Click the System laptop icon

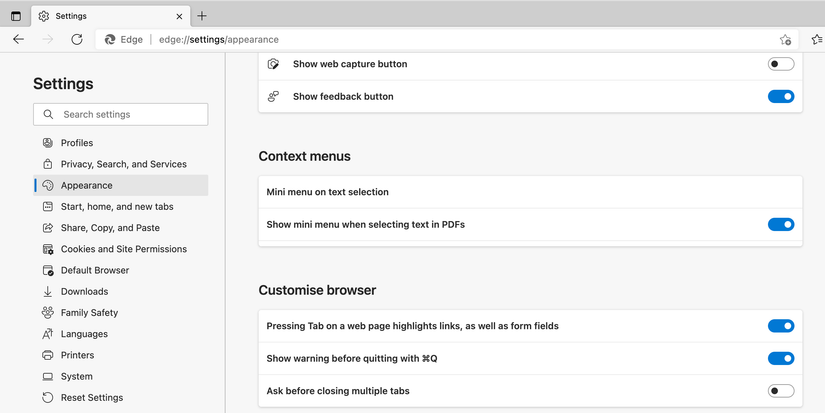tap(48, 377)
